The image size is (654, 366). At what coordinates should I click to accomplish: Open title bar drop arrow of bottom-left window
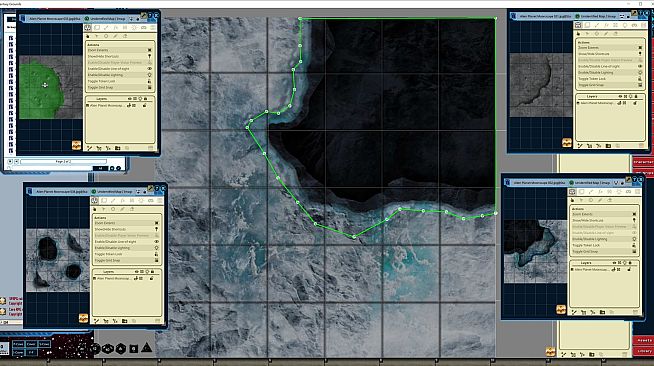pyautogui.click(x=138, y=192)
